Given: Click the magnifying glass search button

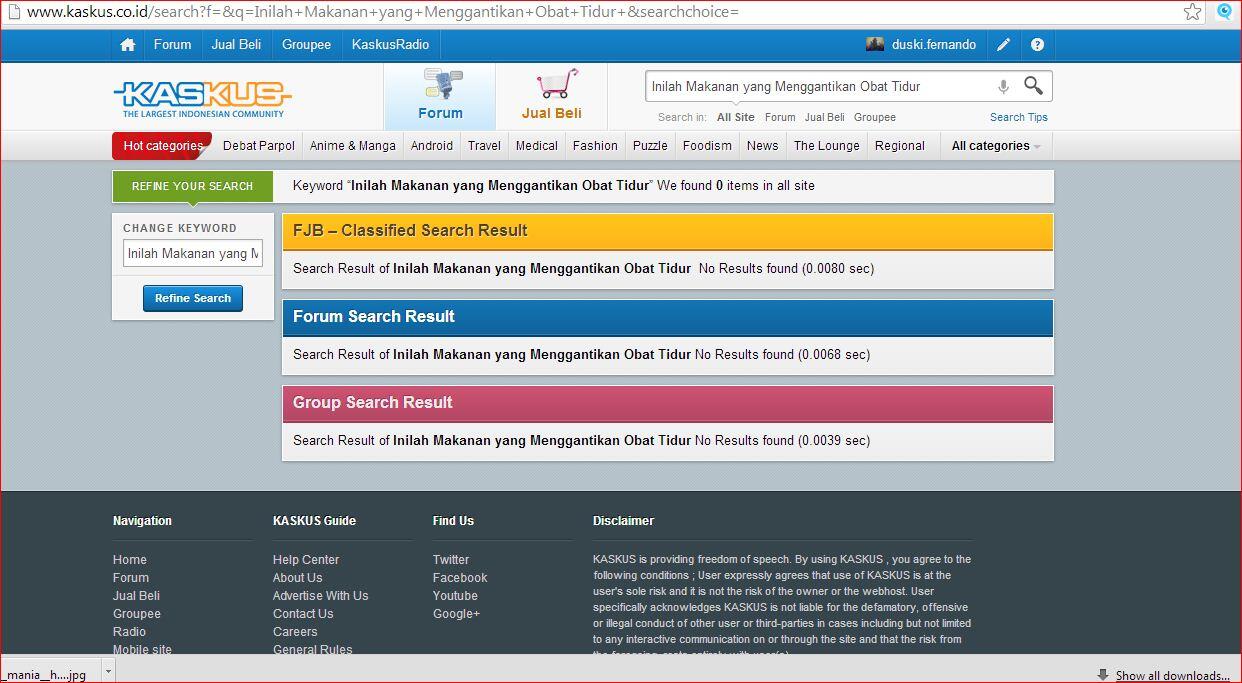Looking at the screenshot, I should click(x=1033, y=86).
